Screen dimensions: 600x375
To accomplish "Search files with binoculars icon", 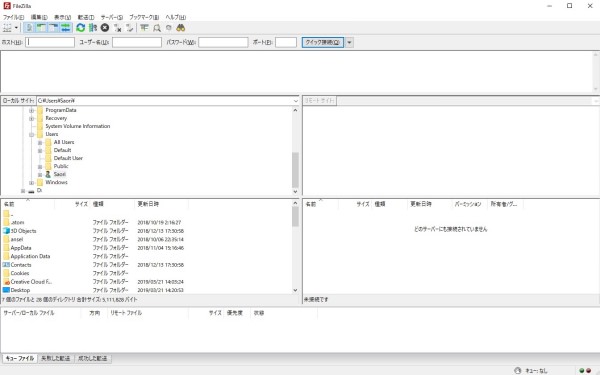I will pyautogui.click(x=181, y=28).
